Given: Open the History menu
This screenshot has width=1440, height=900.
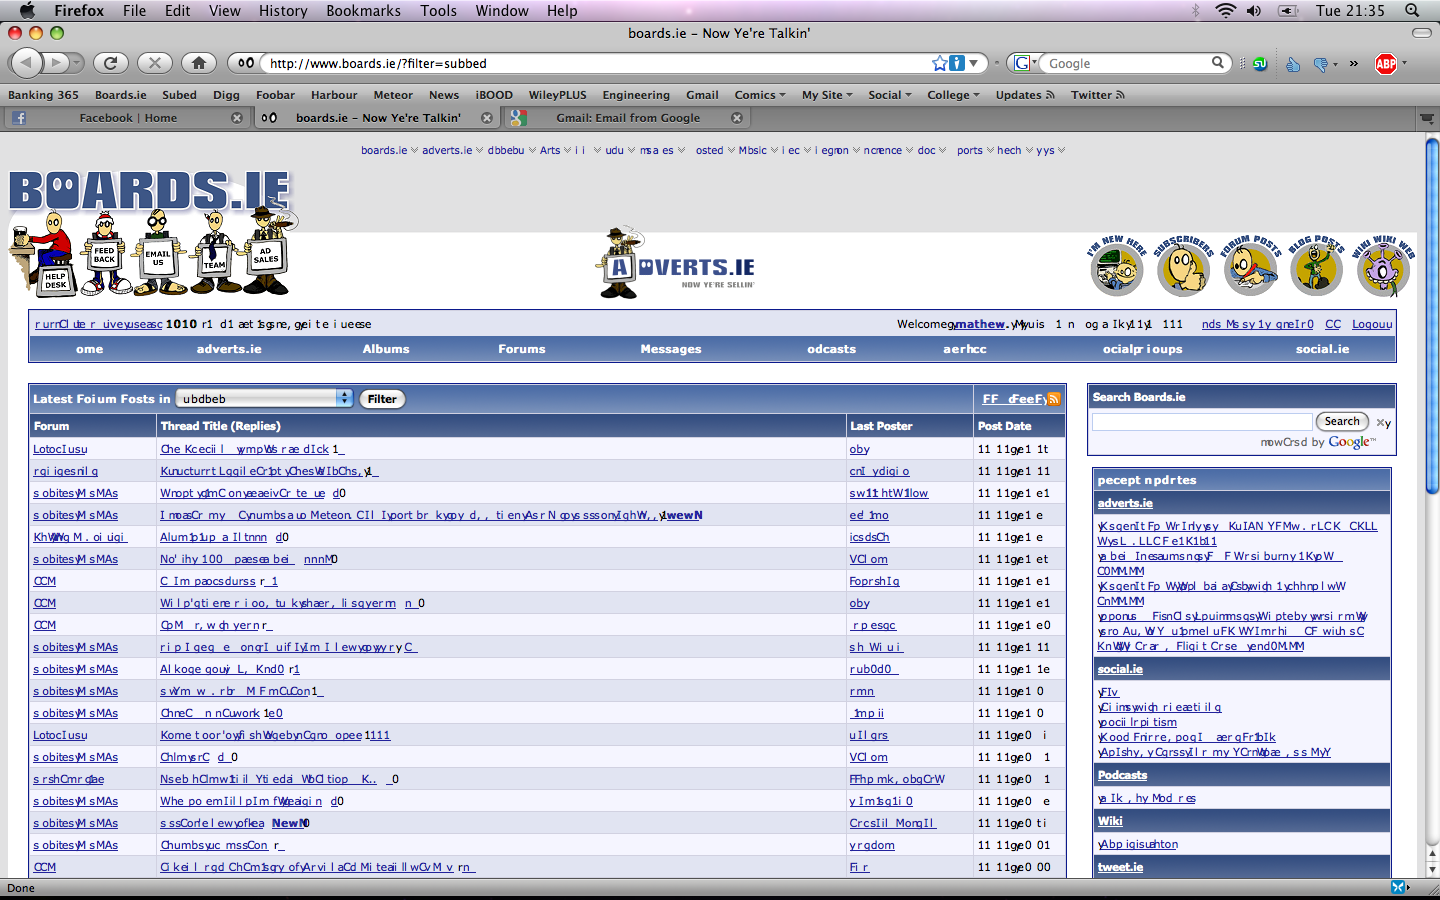Looking at the screenshot, I should click(283, 10).
